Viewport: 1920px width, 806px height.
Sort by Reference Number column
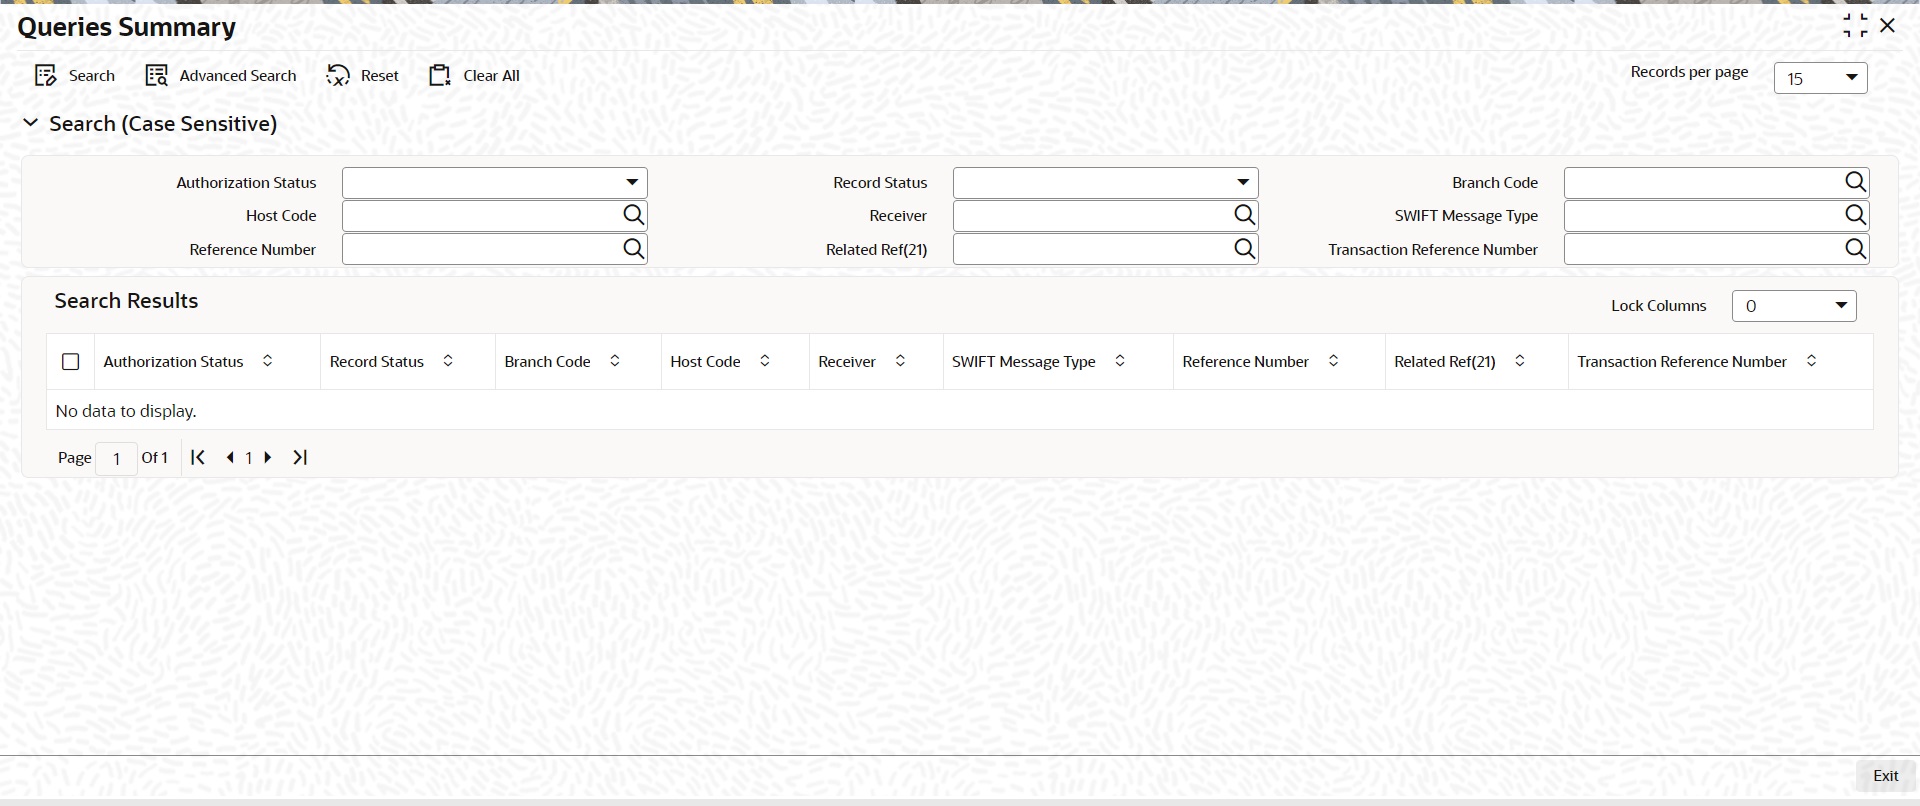pos(1333,361)
